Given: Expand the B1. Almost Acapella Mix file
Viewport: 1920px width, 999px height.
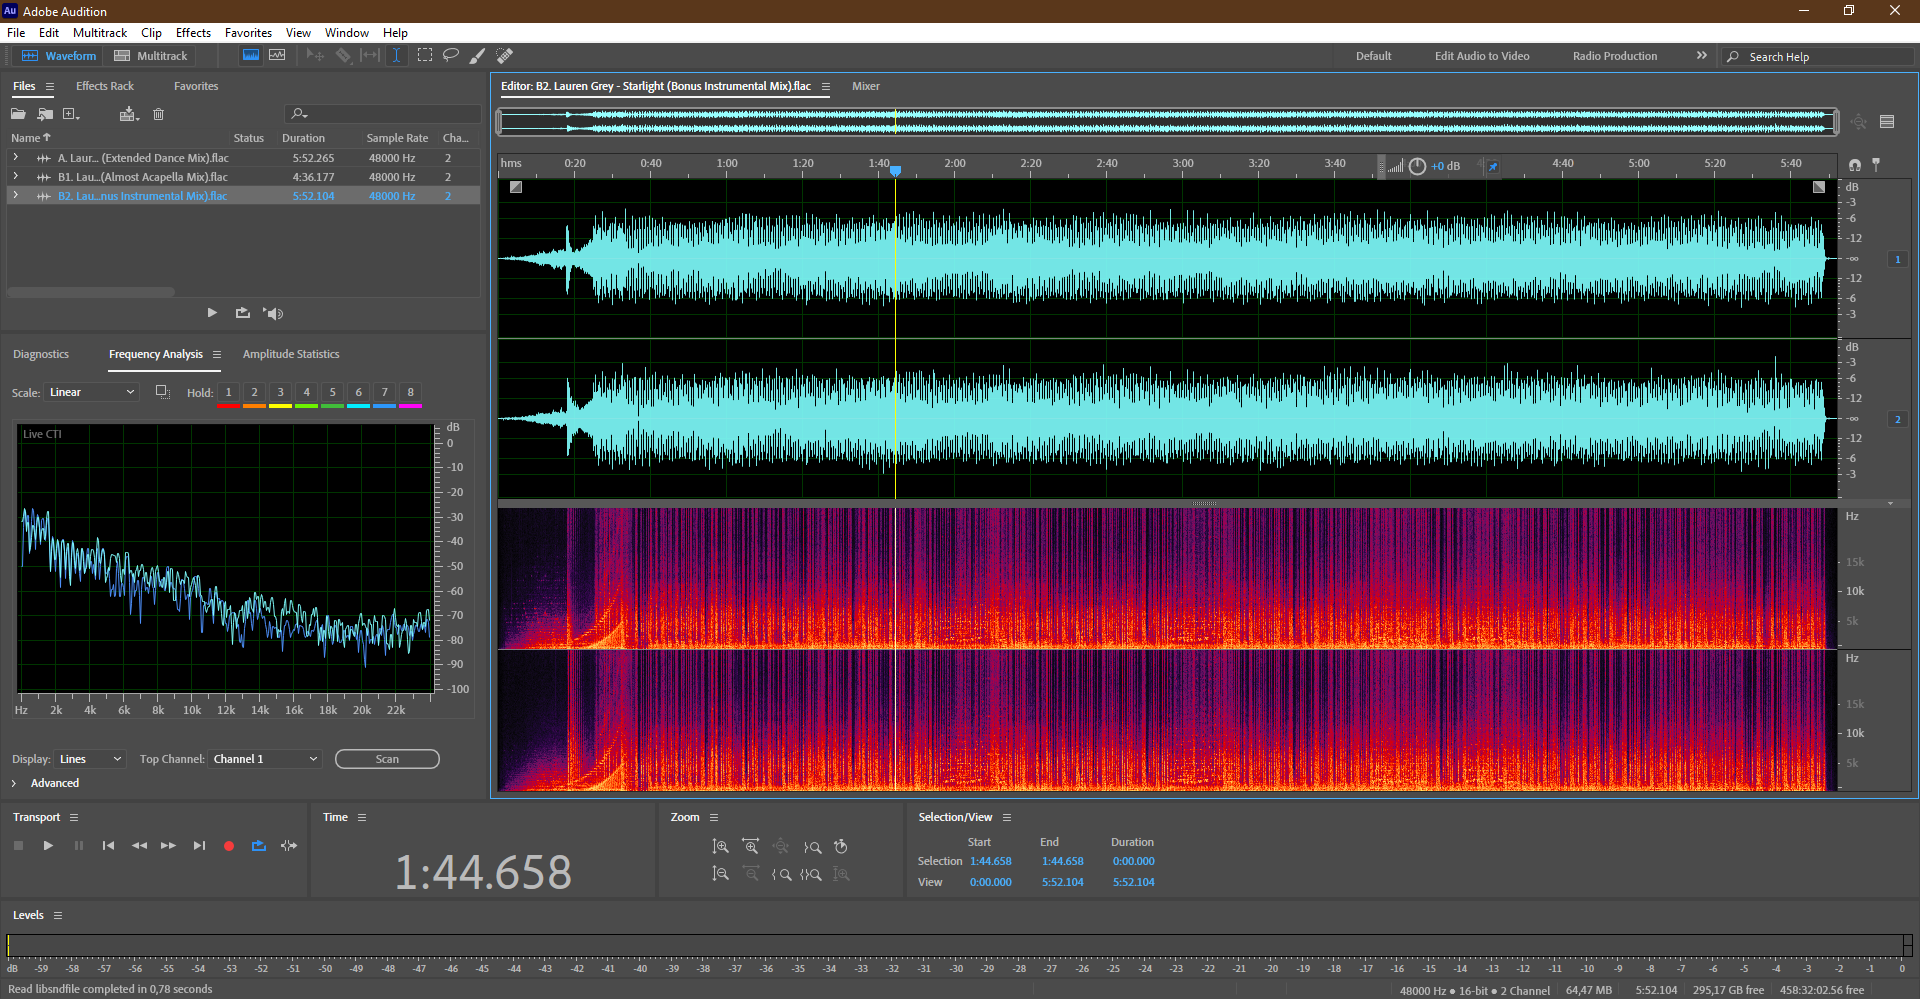Looking at the screenshot, I should [15, 177].
